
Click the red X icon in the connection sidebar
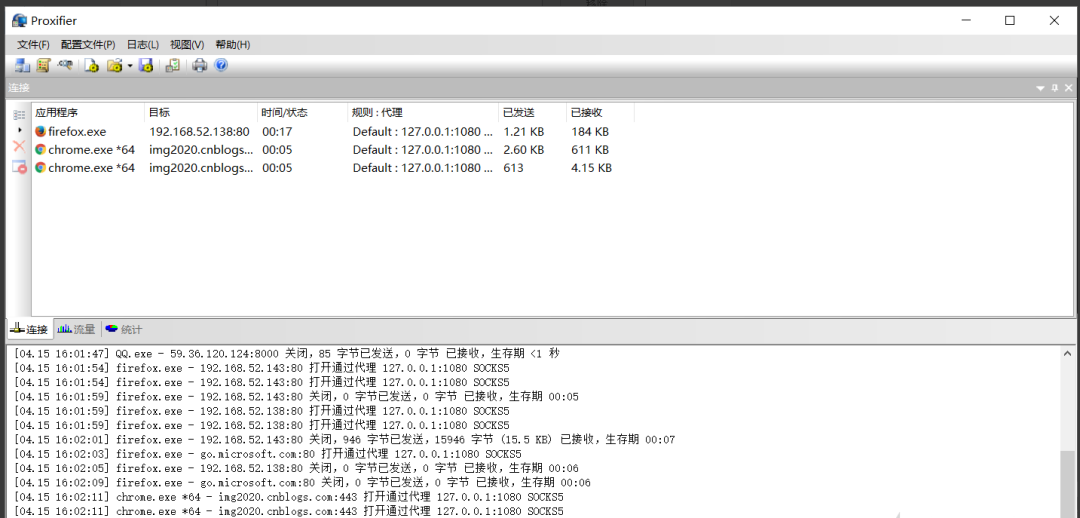(19, 147)
